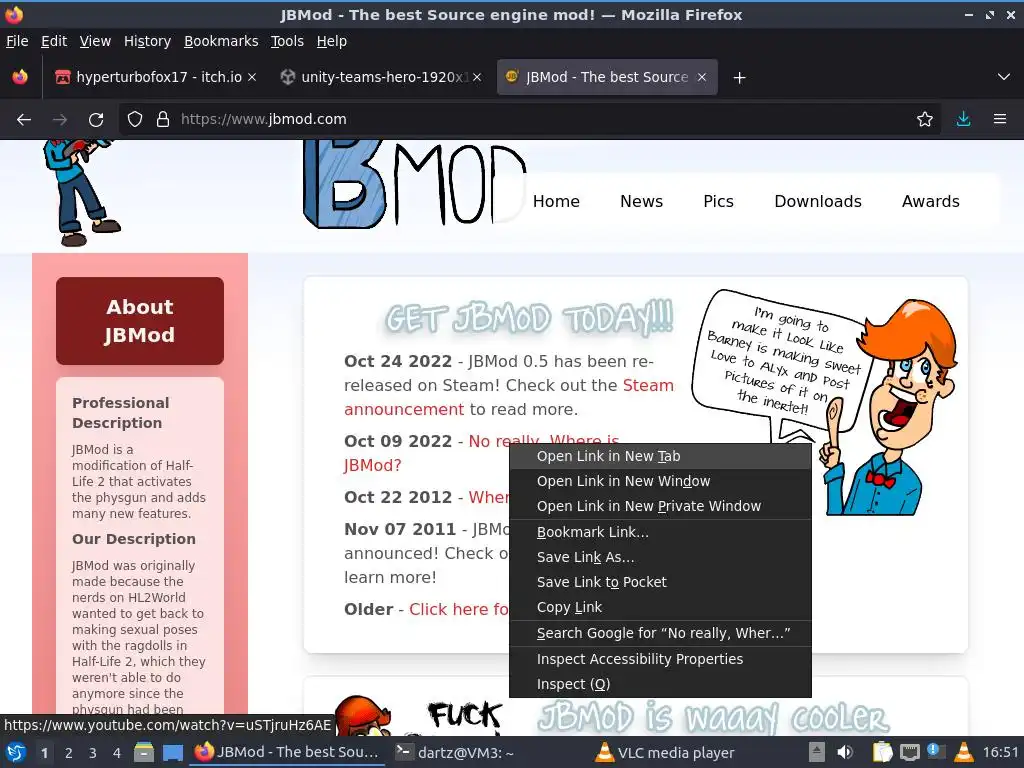Open the volume speaker tray icon
Screen dimensions: 1024x768
845,752
